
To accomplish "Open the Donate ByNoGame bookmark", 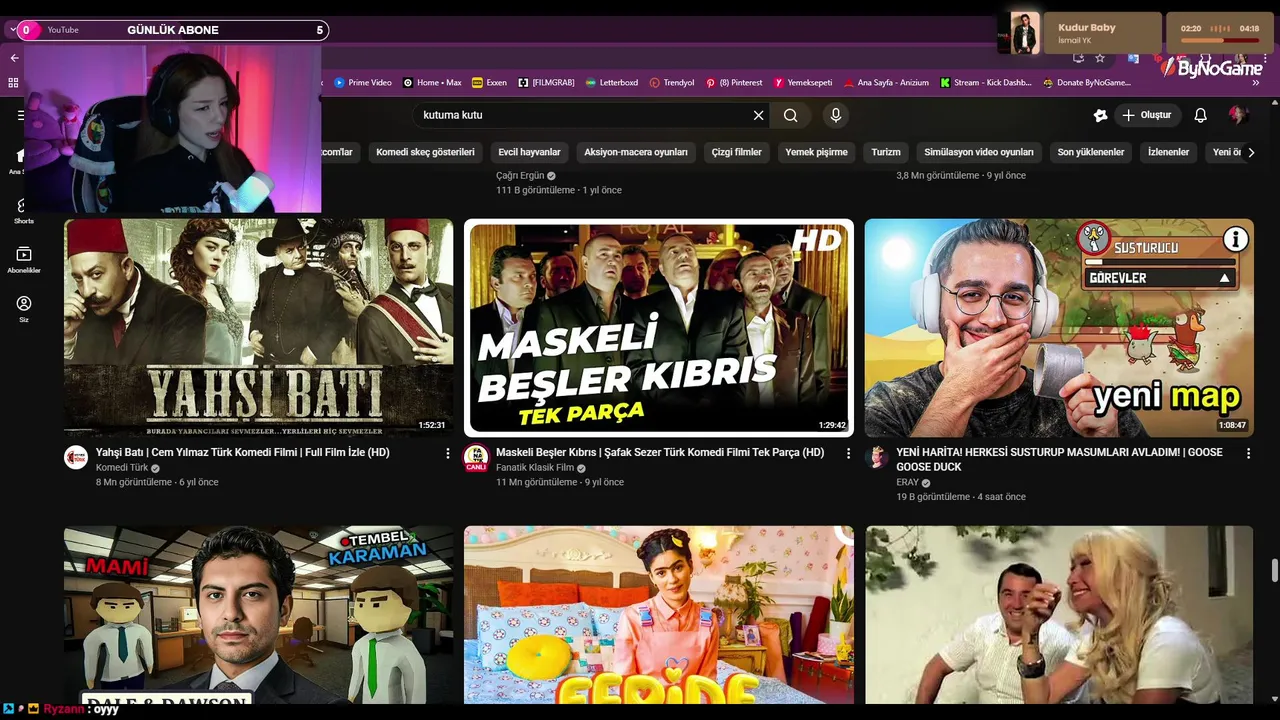I will 1087,83.
